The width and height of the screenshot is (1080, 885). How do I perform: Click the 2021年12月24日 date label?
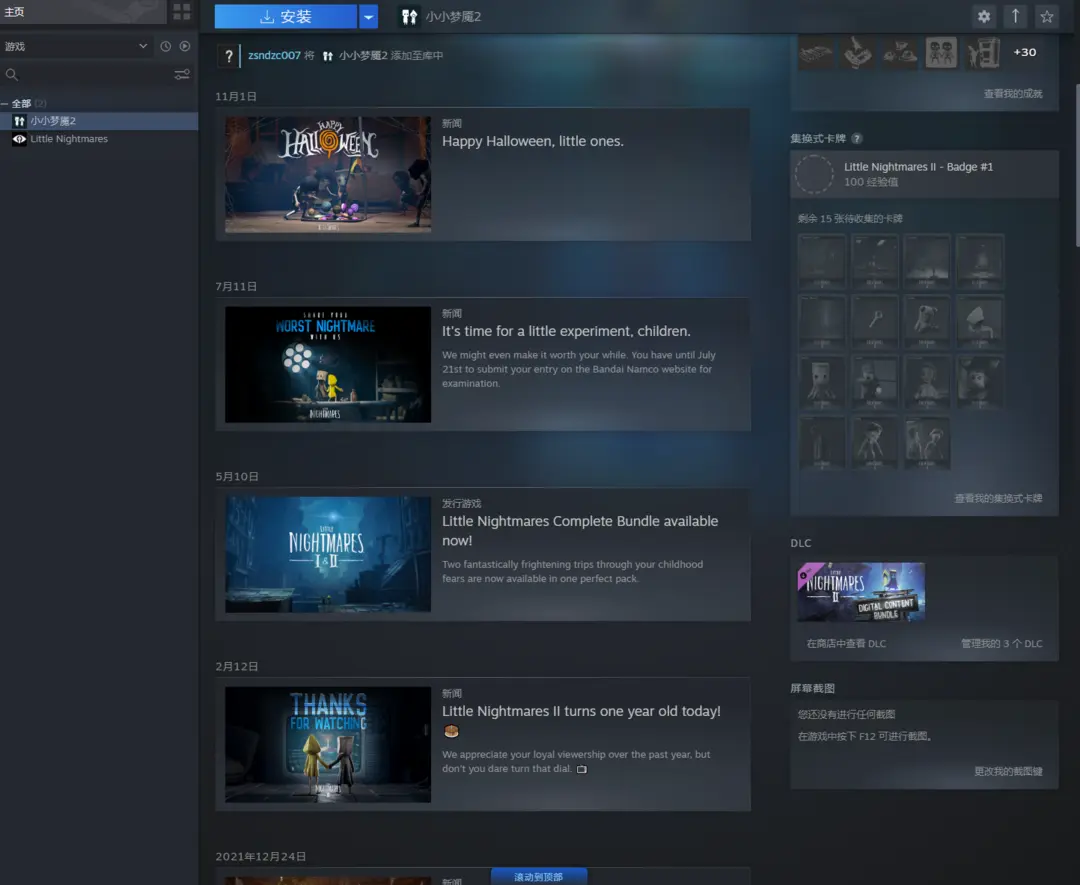click(x=260, y=857)
